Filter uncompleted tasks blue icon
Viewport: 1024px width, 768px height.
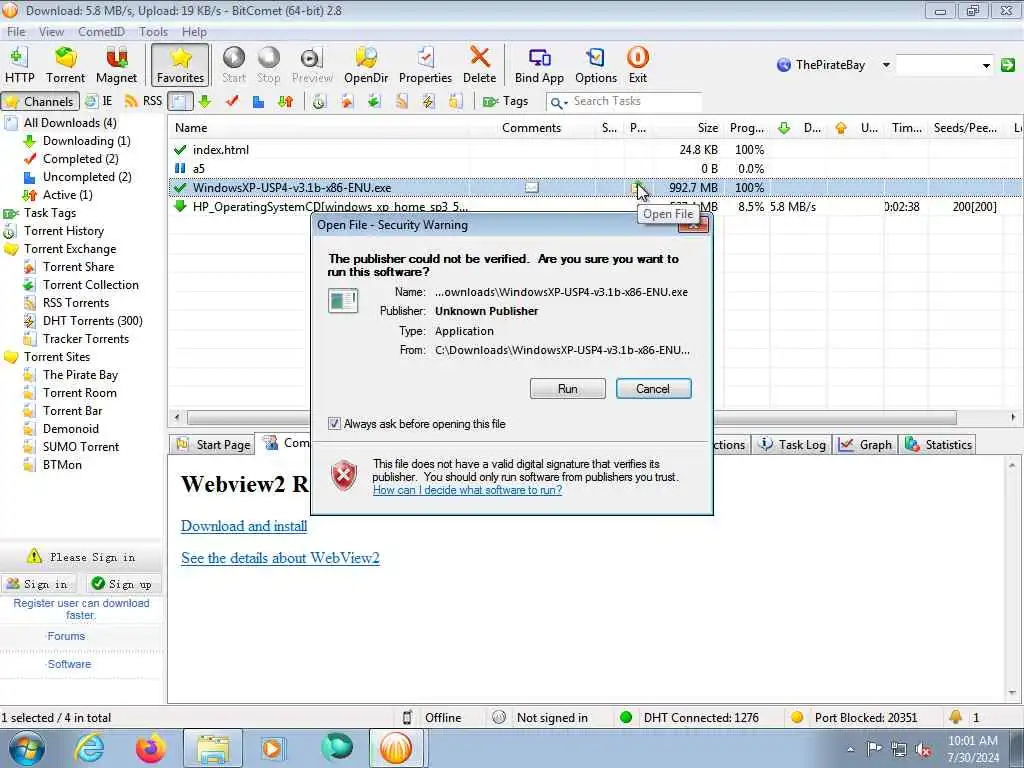pos(259,101)
